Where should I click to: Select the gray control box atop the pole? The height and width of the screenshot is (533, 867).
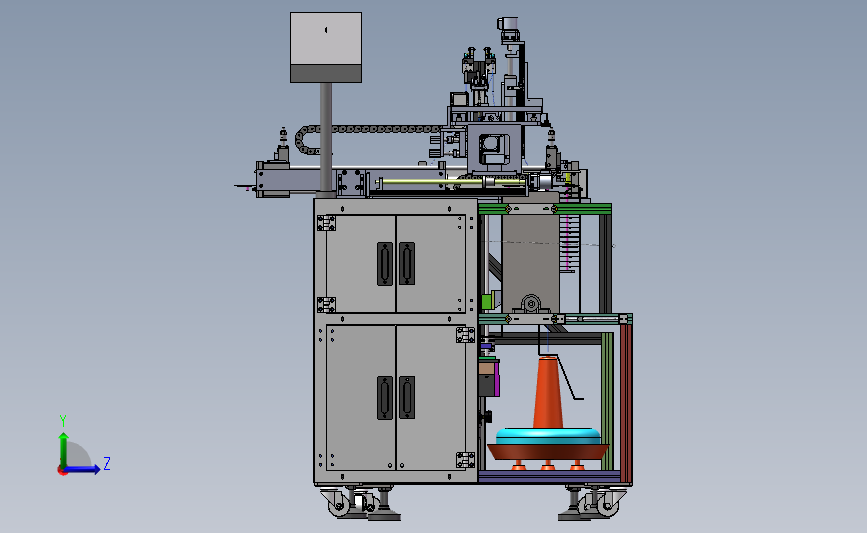pos(326,48)
